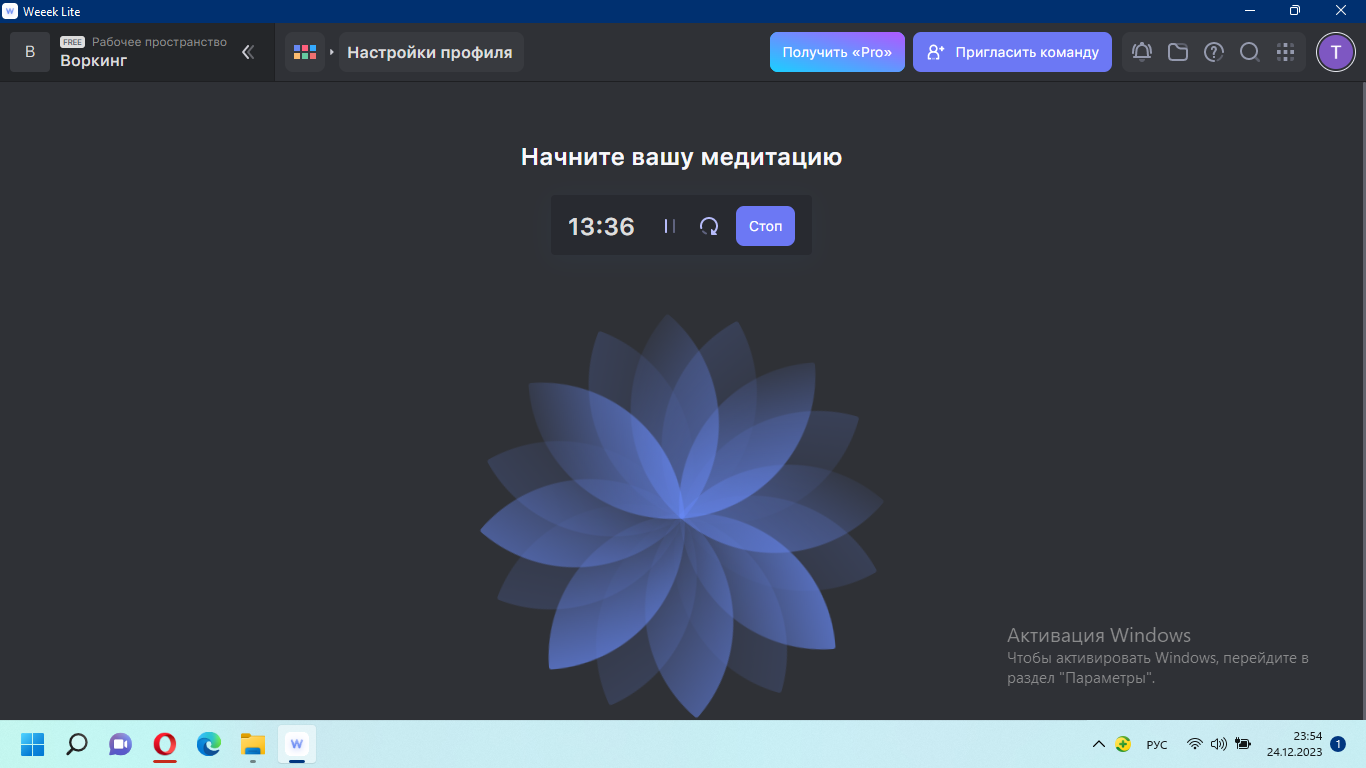Click Получить «Pro» button
This screenshot has width=1366, height=768.
(x=837, y=51)
